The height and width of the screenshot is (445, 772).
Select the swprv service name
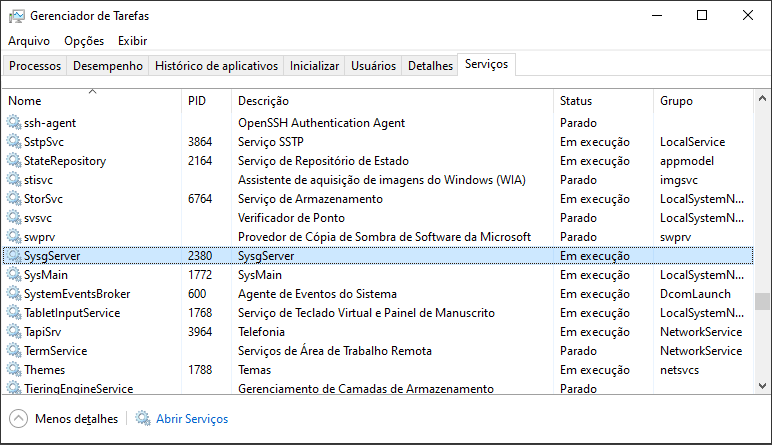click(x=39, y=237)
